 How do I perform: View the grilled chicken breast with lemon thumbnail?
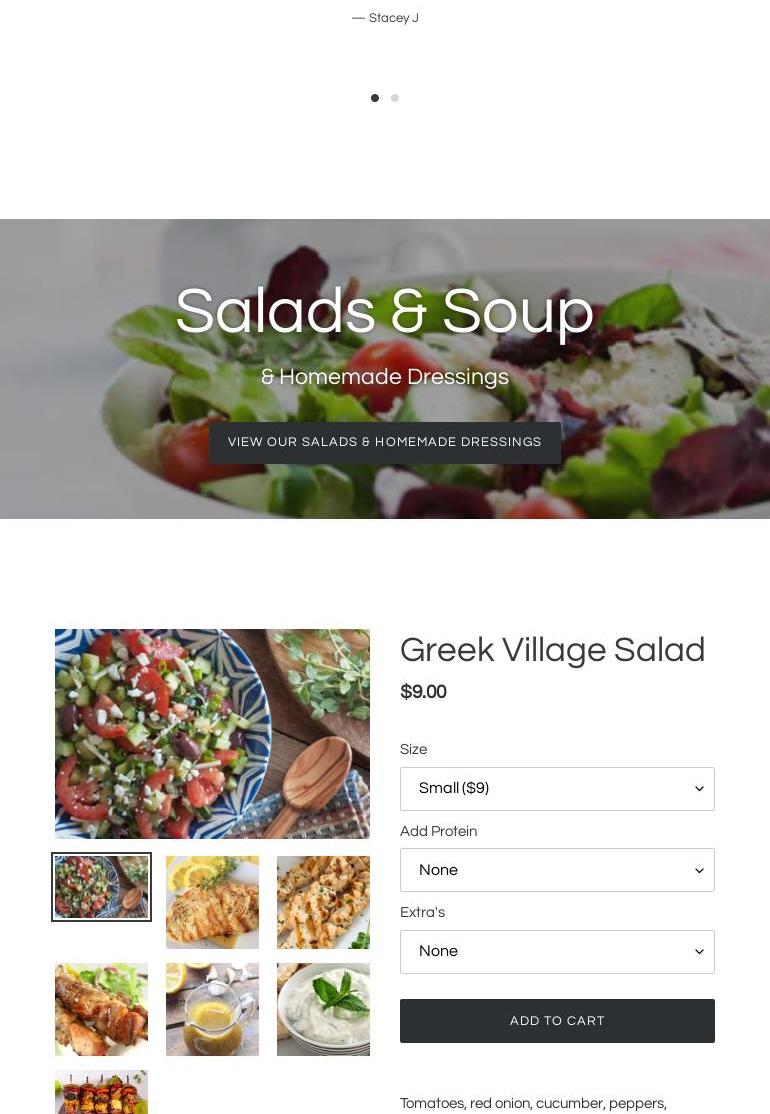click(x=212, y=902)
